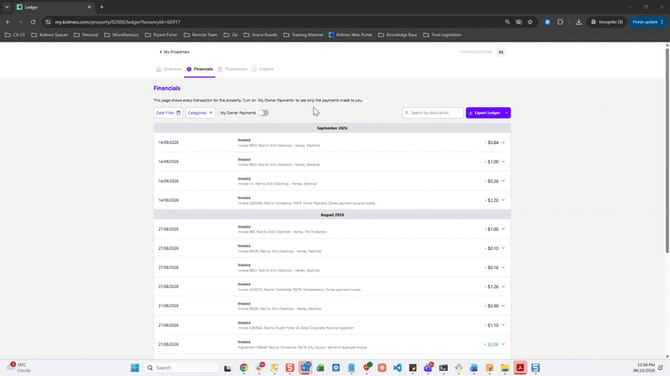Viewport: 670px width, 376px height.
Task: Click the page vertical scrollbar
Action: (x=667, y=150)
